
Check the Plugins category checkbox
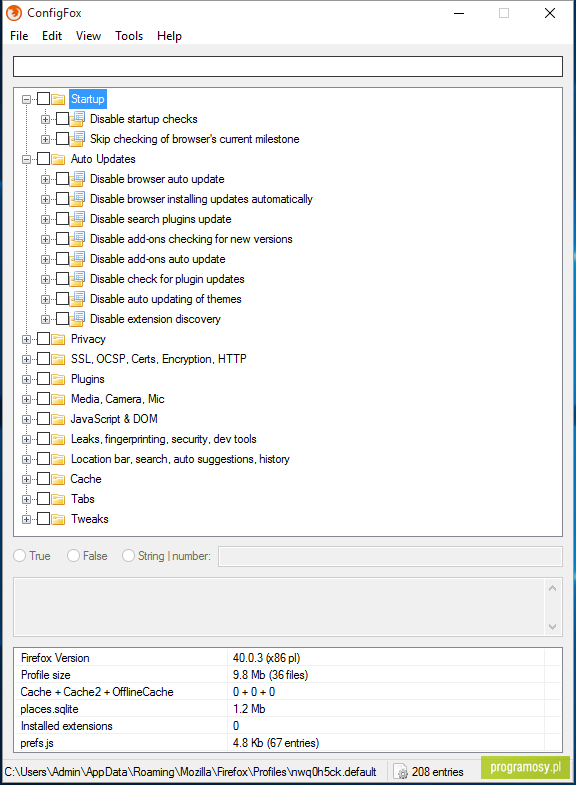click(44, 379)
